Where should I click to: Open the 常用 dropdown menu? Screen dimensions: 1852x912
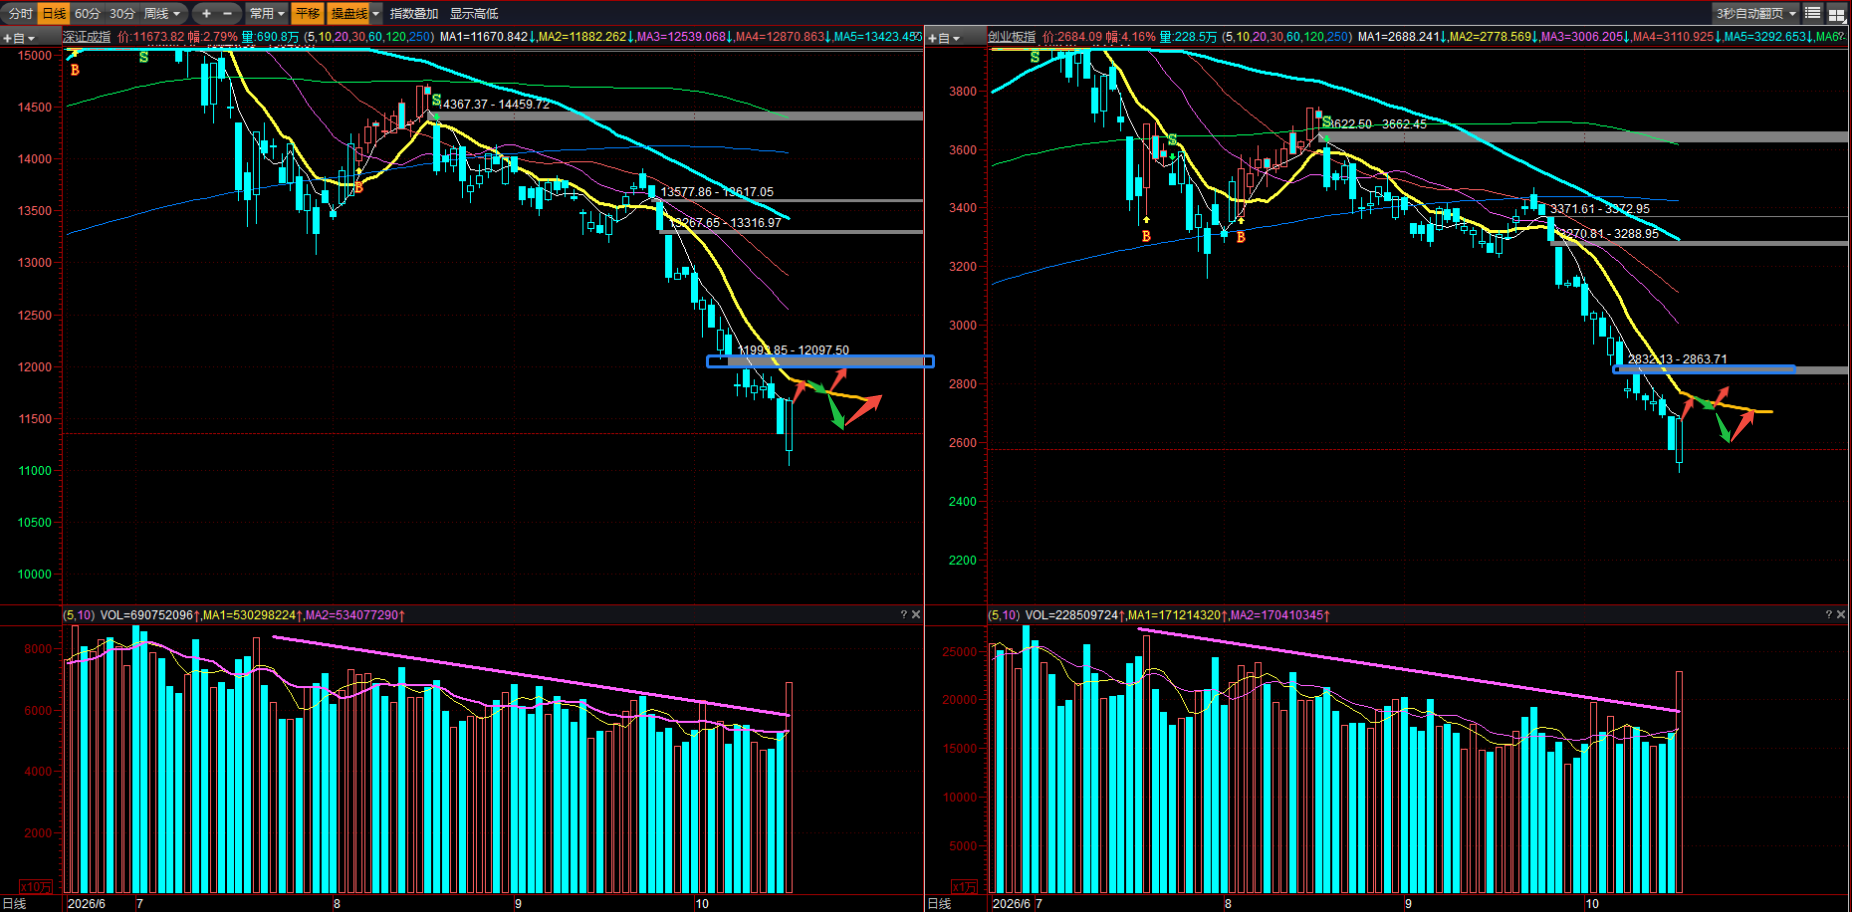click(267, 13)
